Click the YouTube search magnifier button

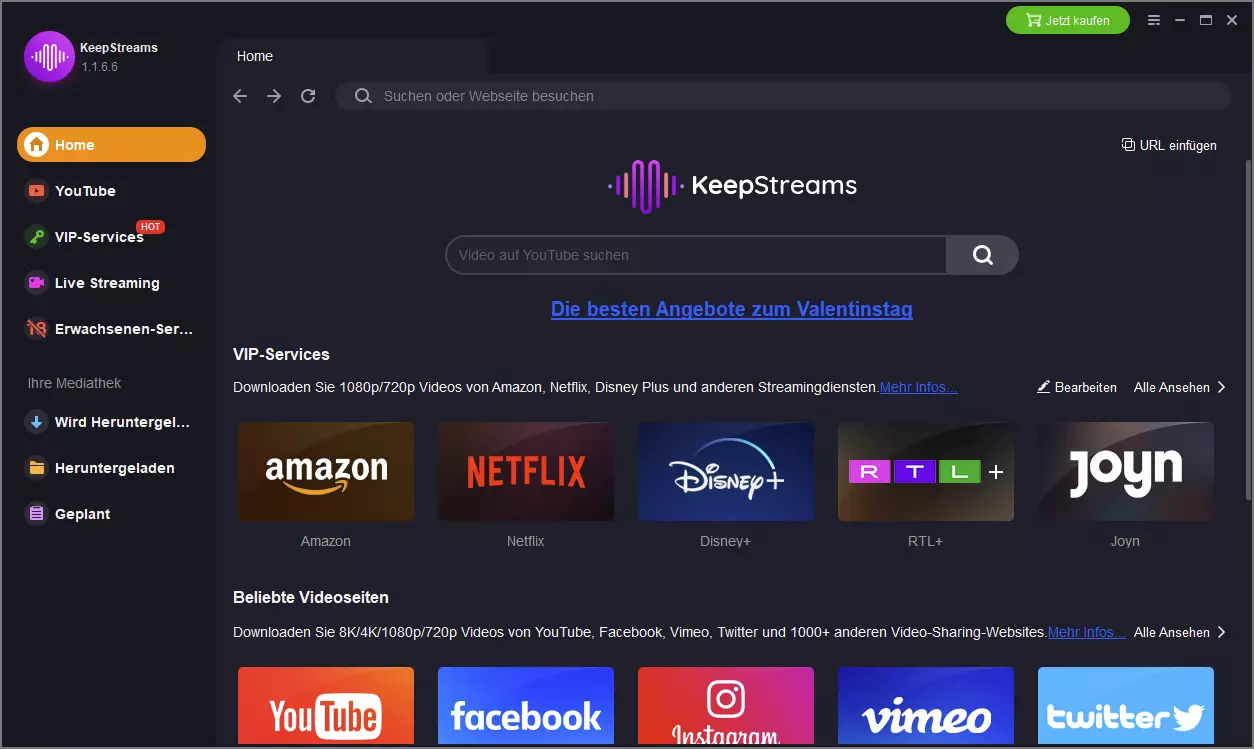(982, 255)
